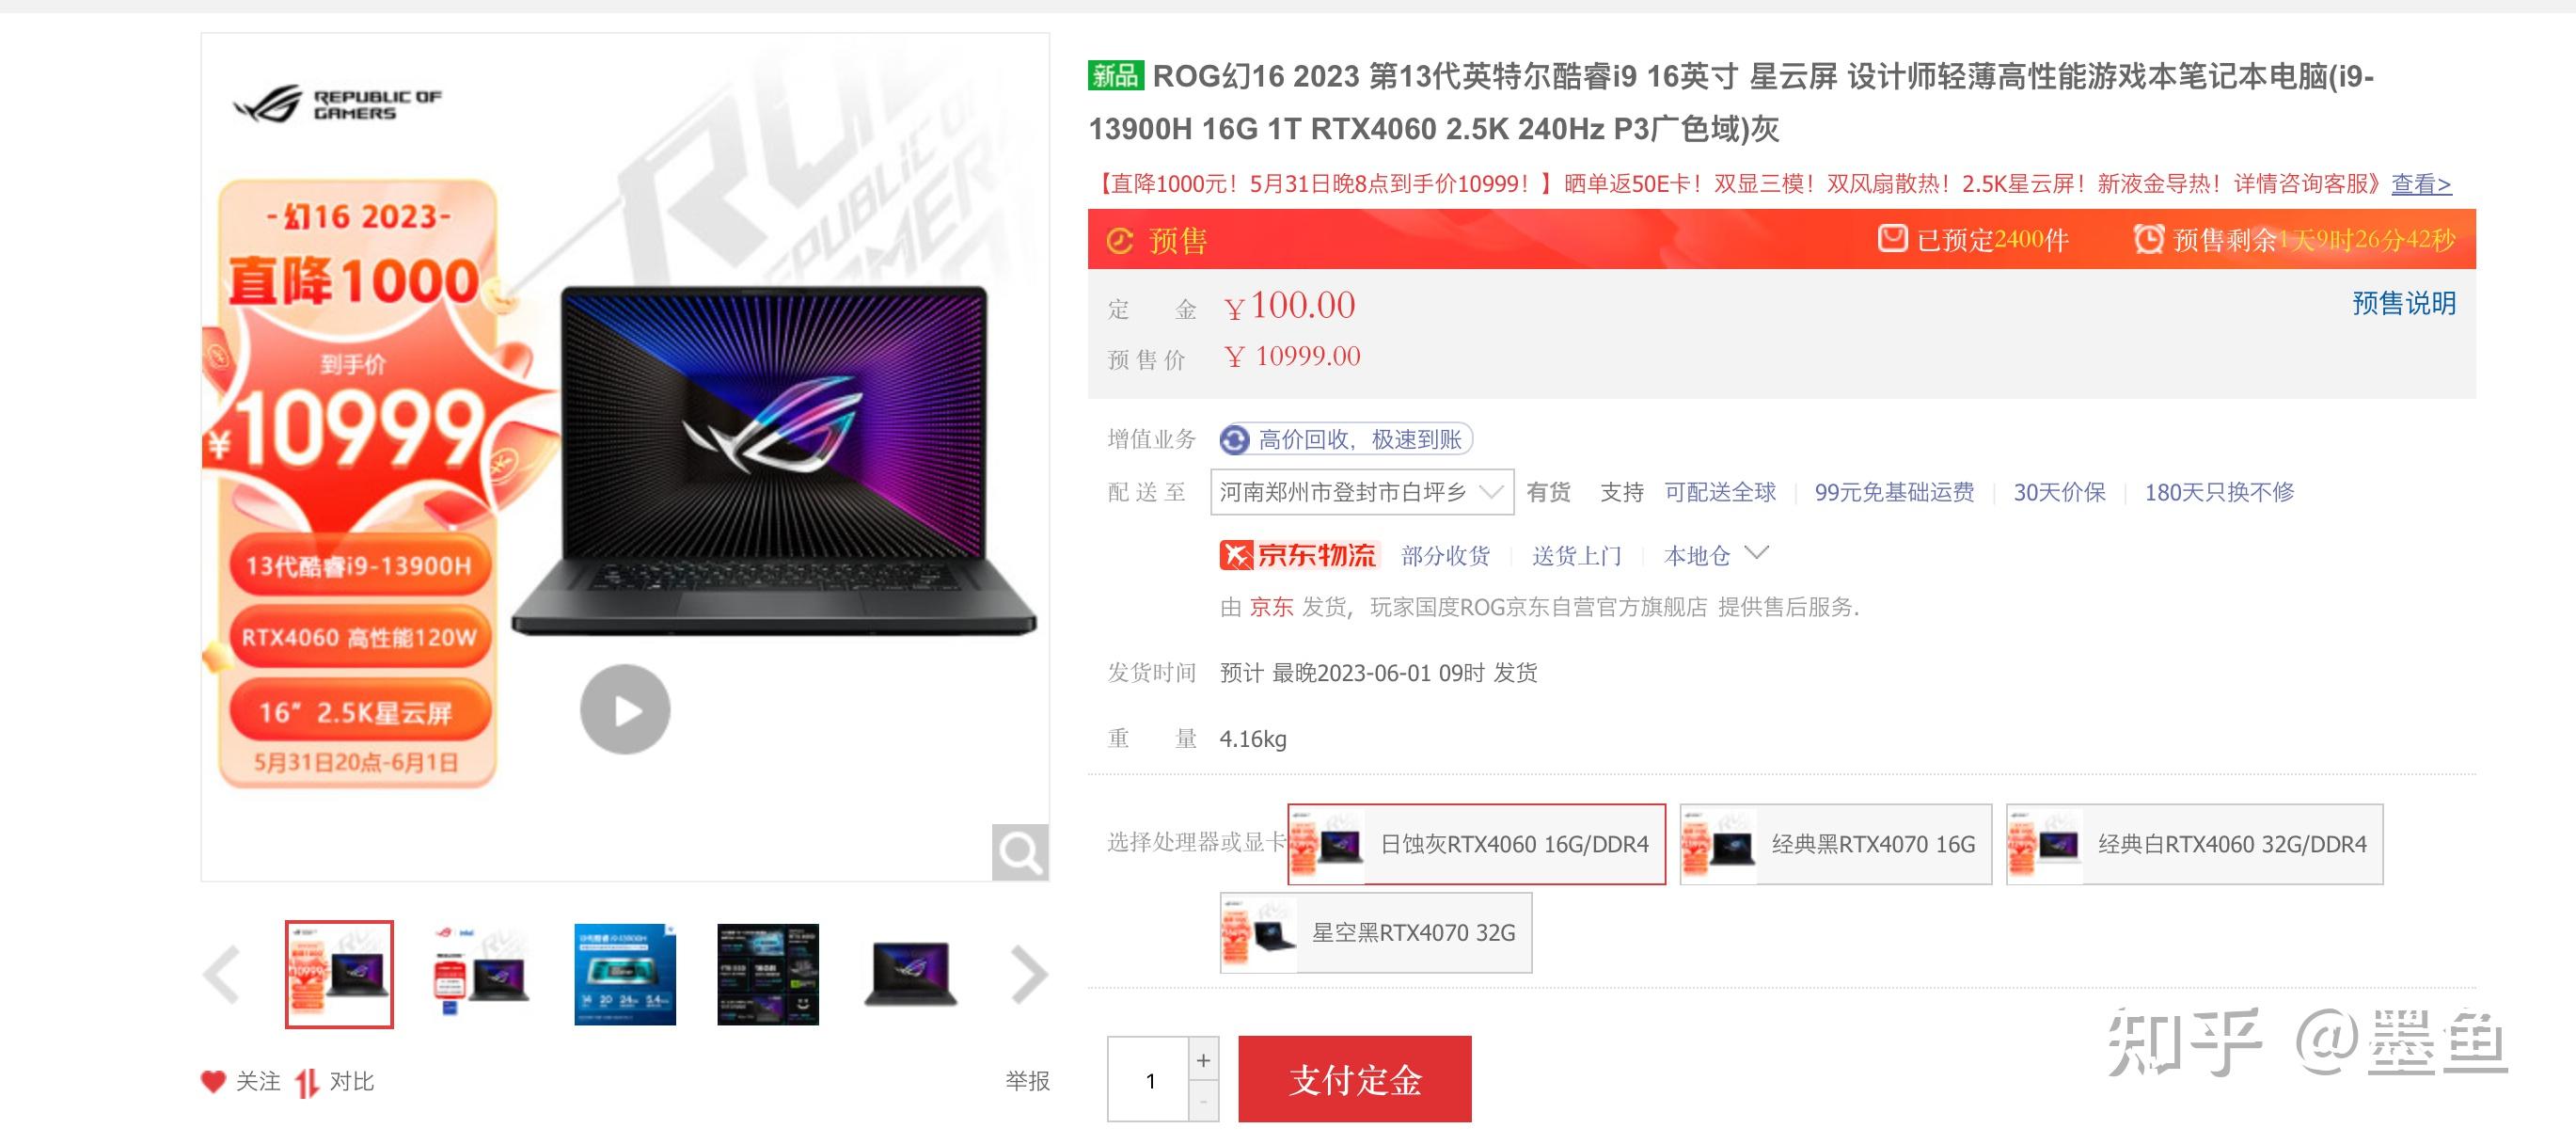Click the 查看> promotion link
This screenshot has width=2576, height=1144.
click(x=2420, y=184)
